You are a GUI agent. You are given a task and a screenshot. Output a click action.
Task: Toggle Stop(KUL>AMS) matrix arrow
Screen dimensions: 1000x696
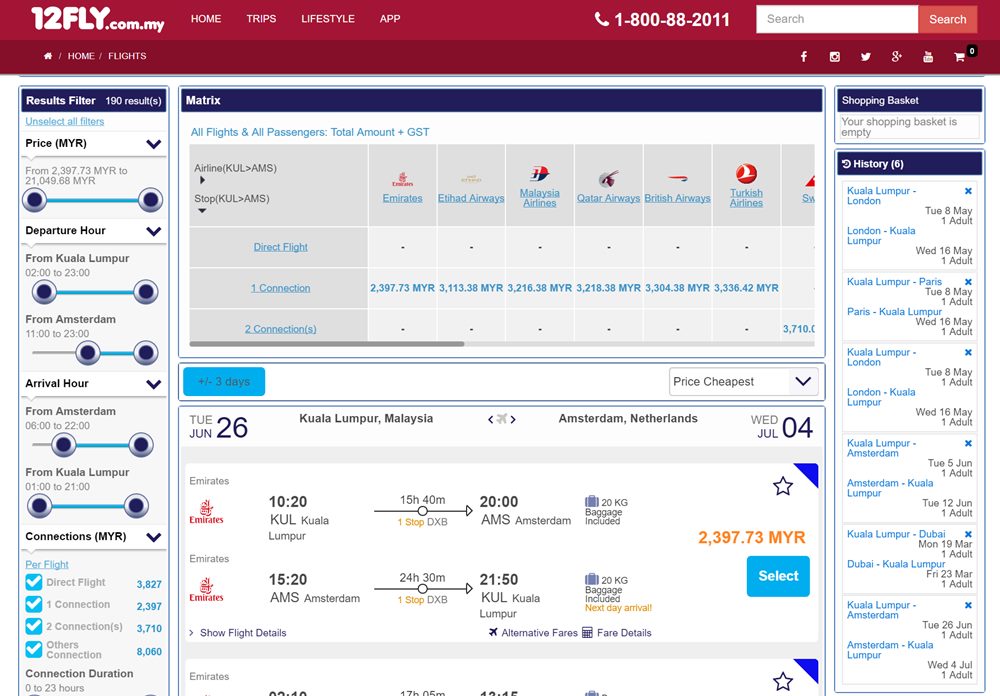point(202,211)
